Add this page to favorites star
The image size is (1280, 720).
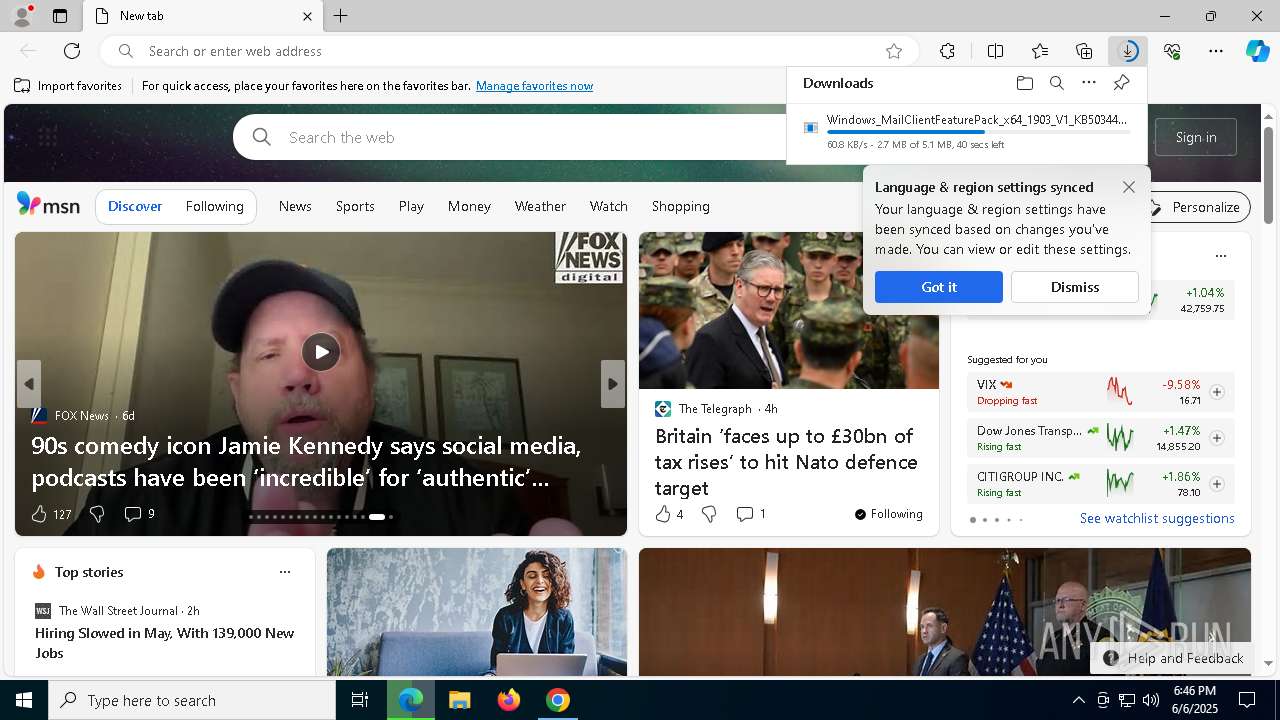[894, 51]
